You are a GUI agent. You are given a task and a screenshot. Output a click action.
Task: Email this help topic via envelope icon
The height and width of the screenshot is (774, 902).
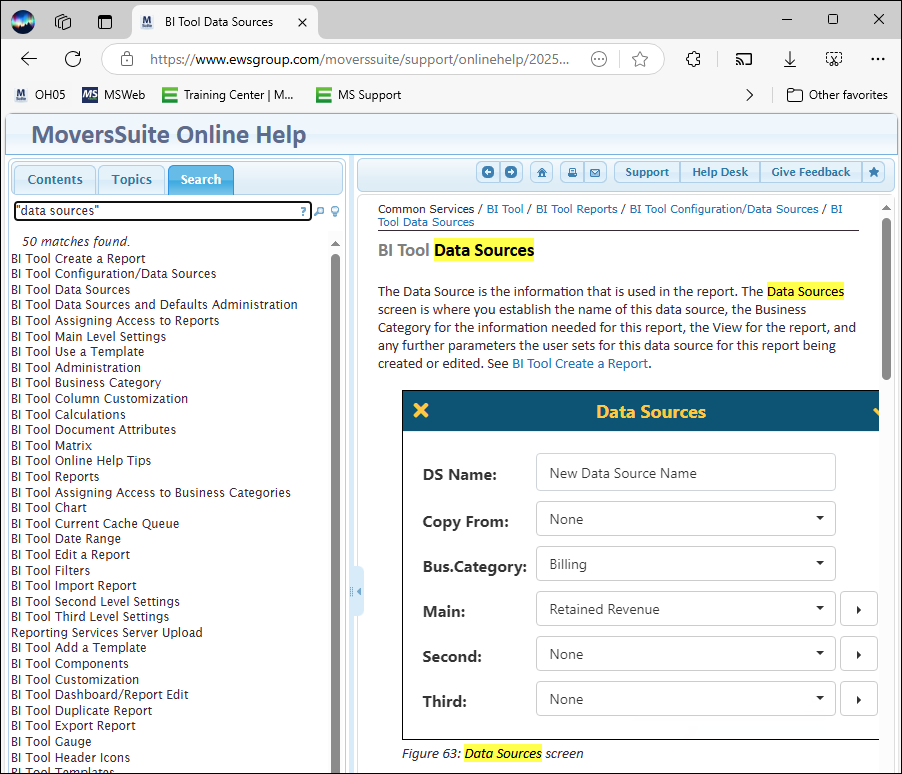pos(595,172)
